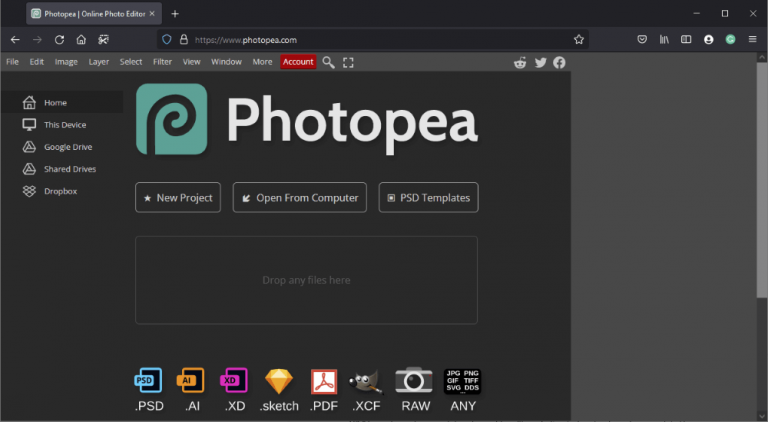Click the screenshot tool icon beside home
This screenshot has height=422, width=768.
coord(103,40)
